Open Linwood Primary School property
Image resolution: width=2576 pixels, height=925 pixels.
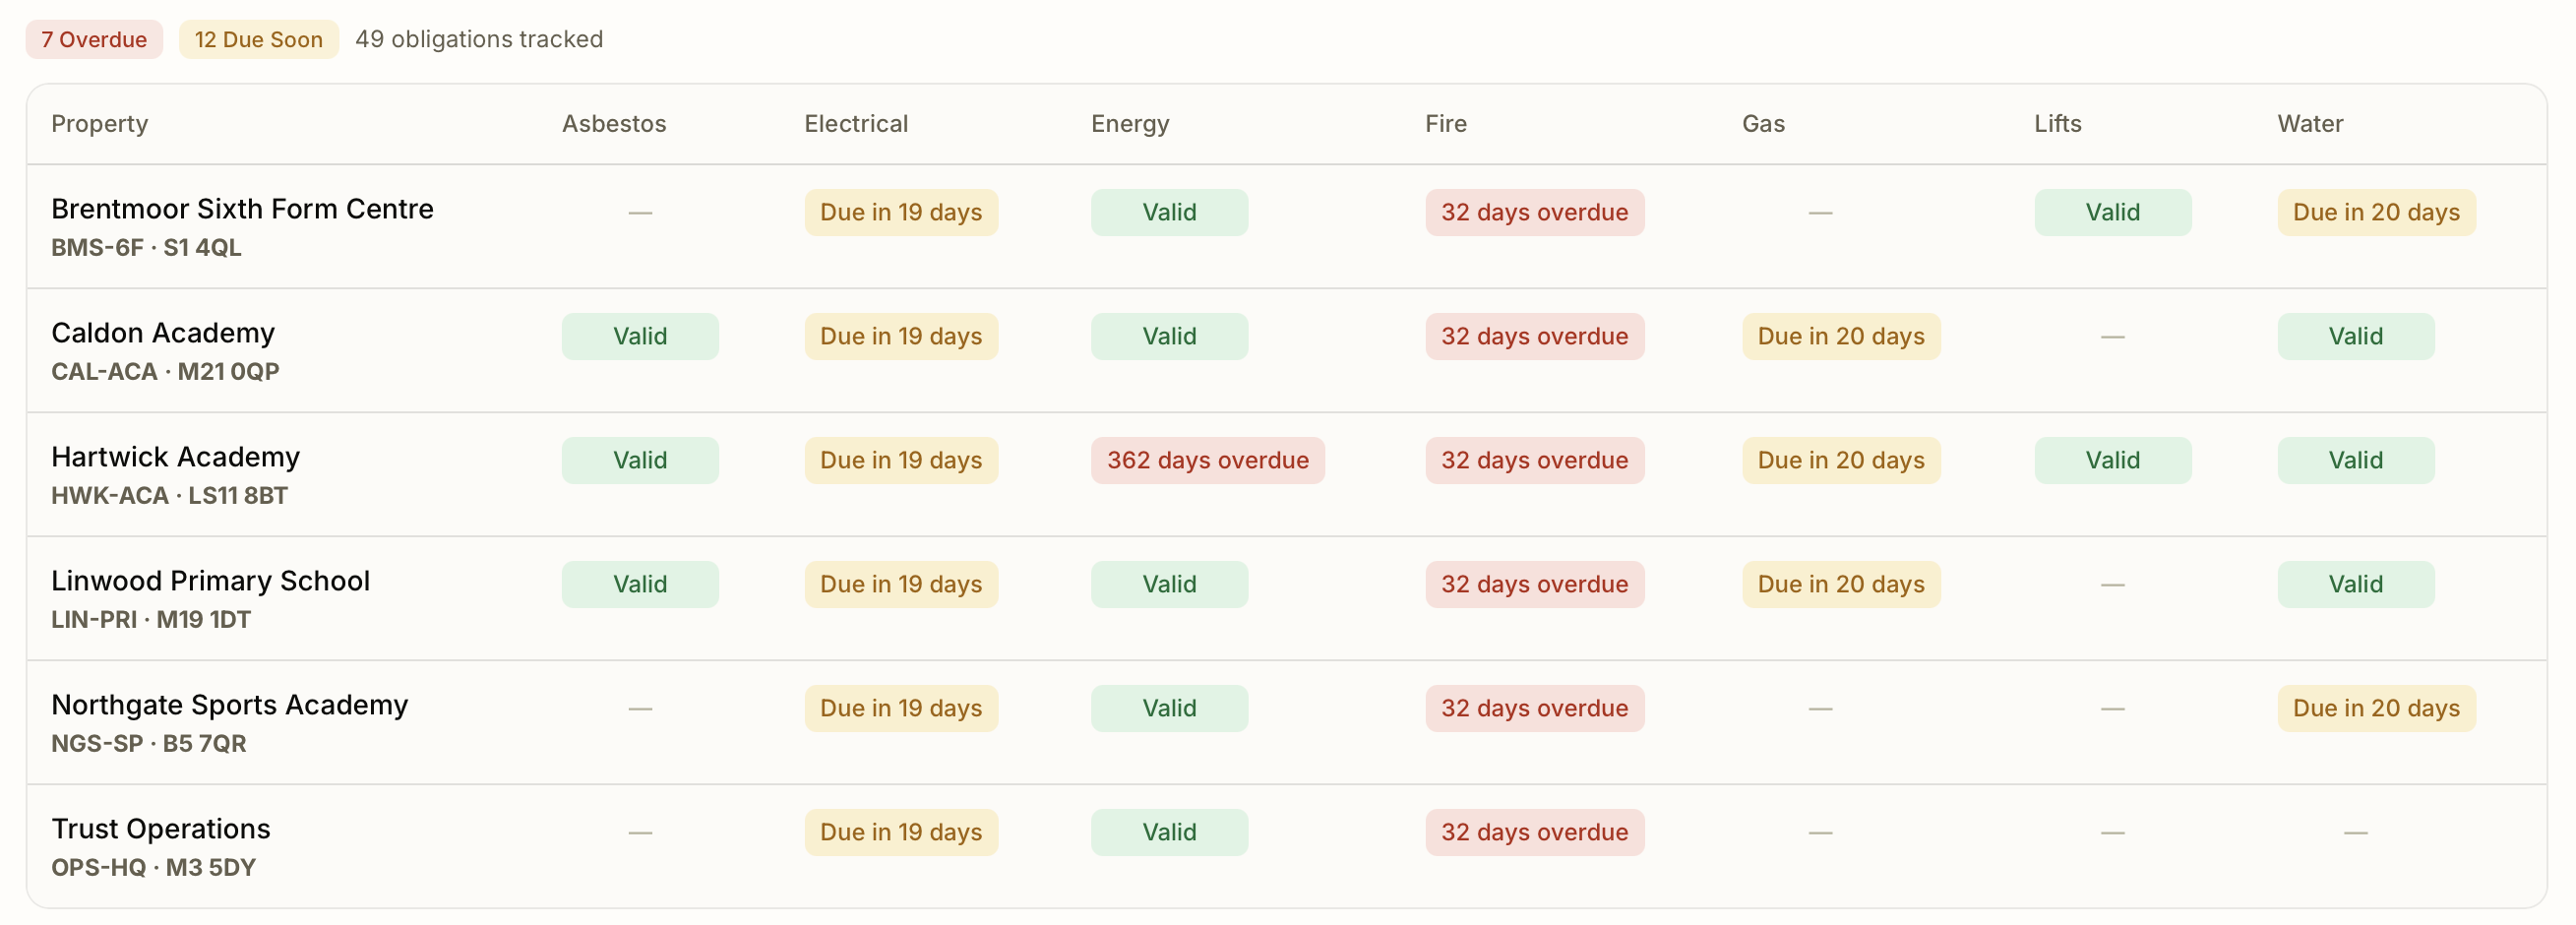tap(211, 581)
